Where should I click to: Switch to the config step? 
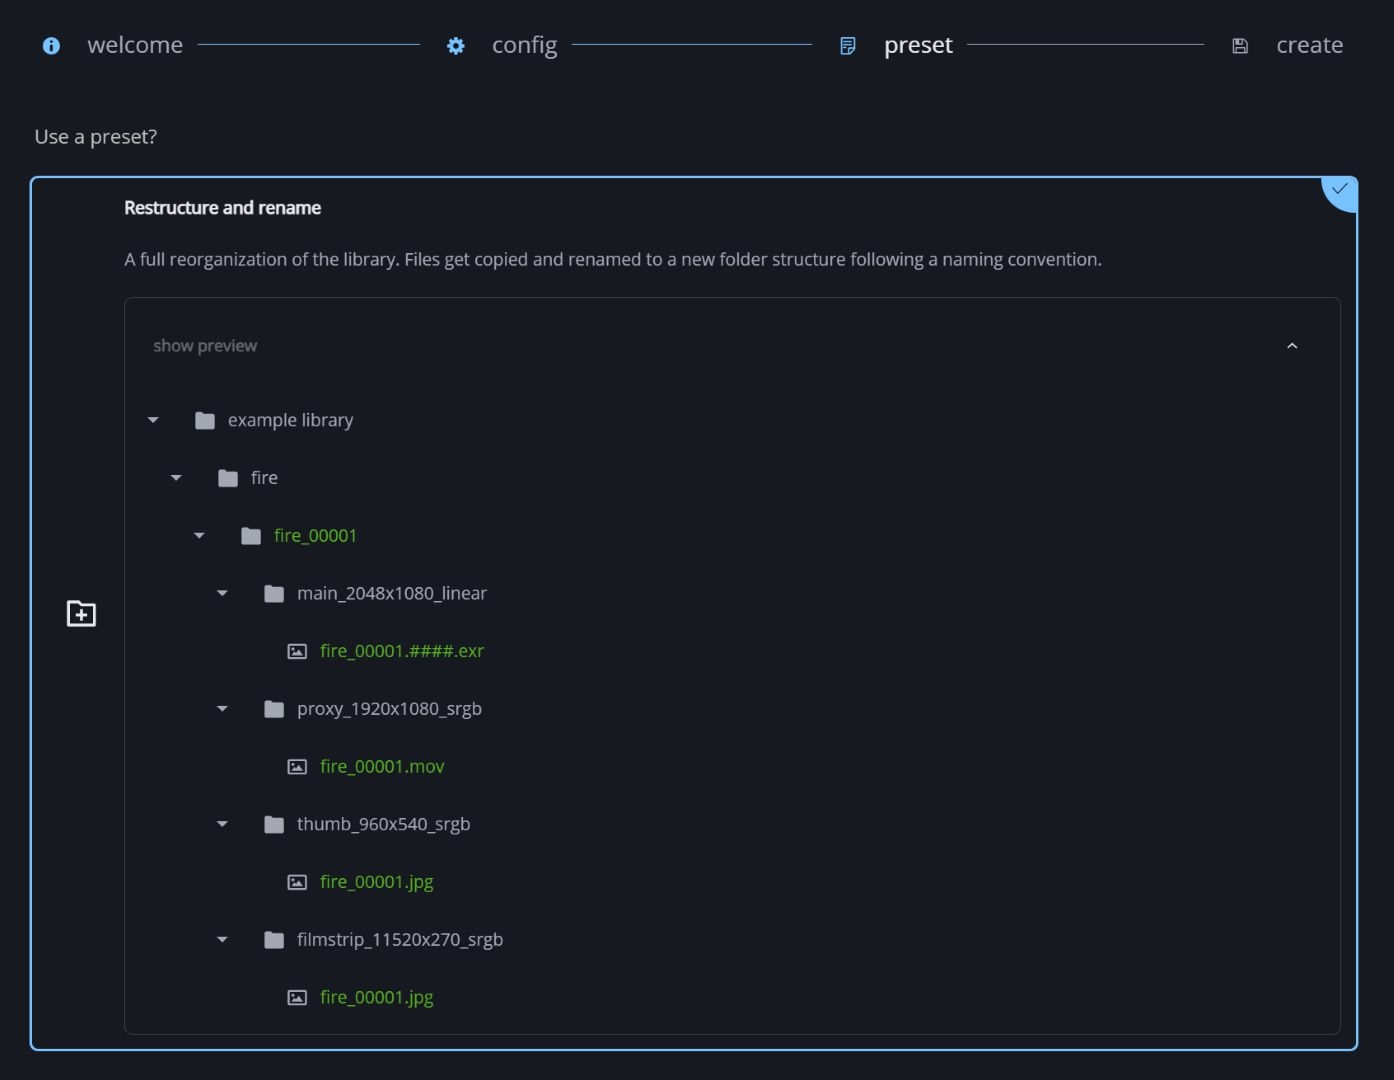524,45
